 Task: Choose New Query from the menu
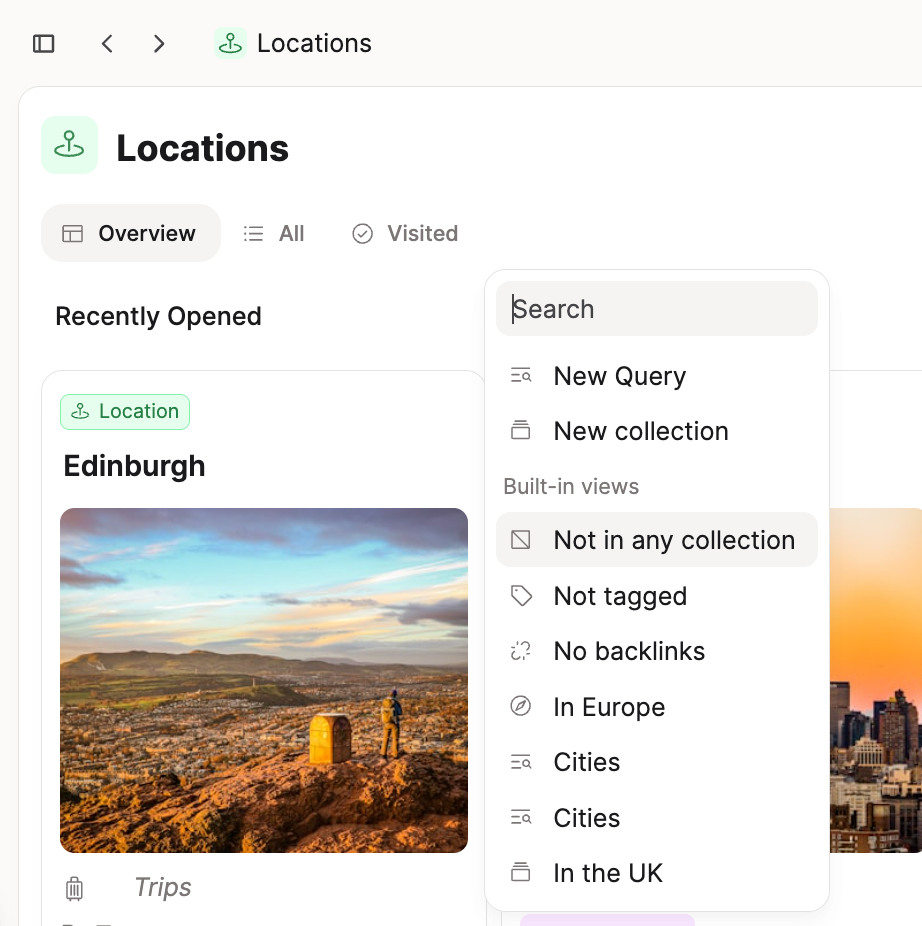click(657, 376)
